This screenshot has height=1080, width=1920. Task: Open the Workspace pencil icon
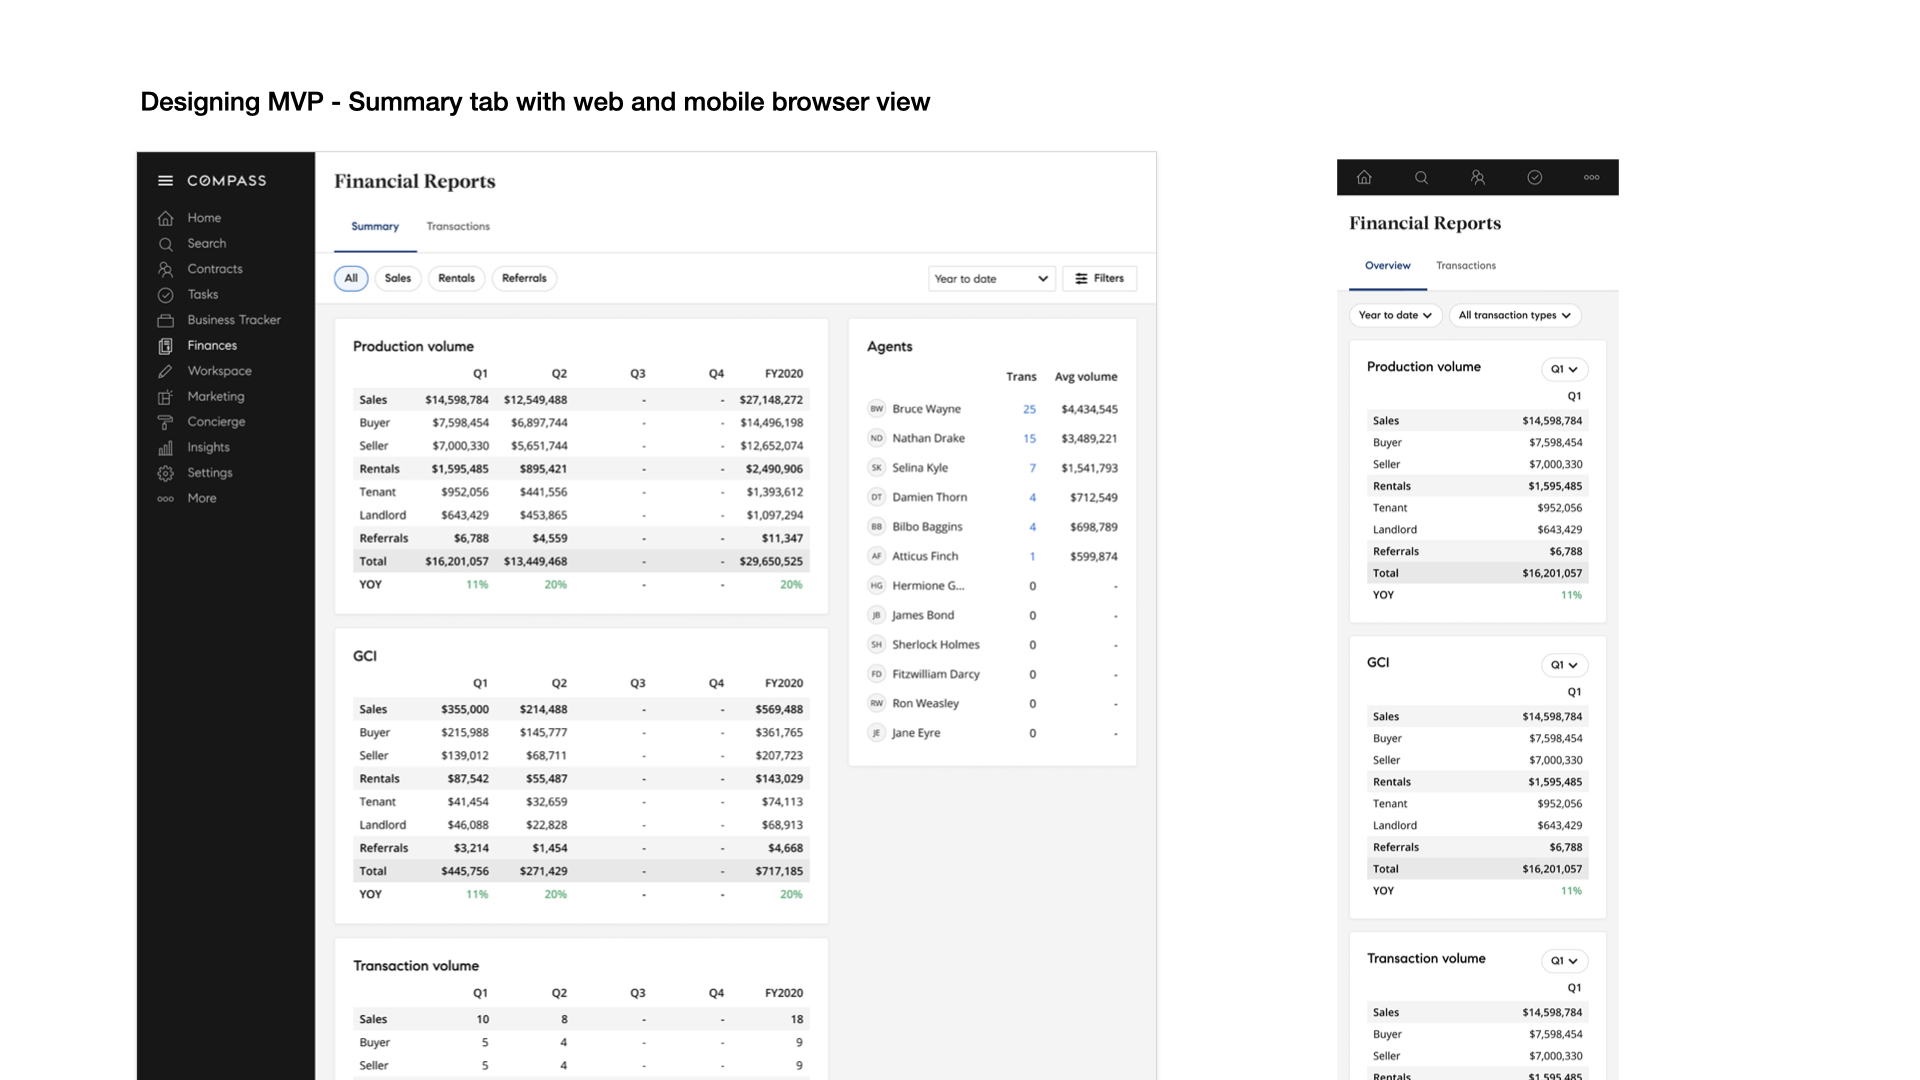(x=165, y=371)
